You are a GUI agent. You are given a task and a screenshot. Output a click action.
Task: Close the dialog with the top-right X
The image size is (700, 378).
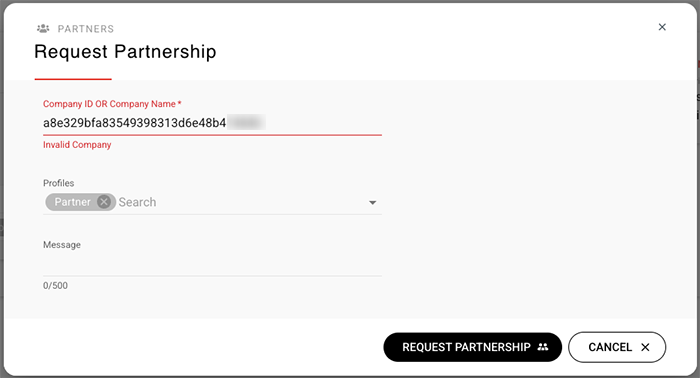[x=662, y=27]
